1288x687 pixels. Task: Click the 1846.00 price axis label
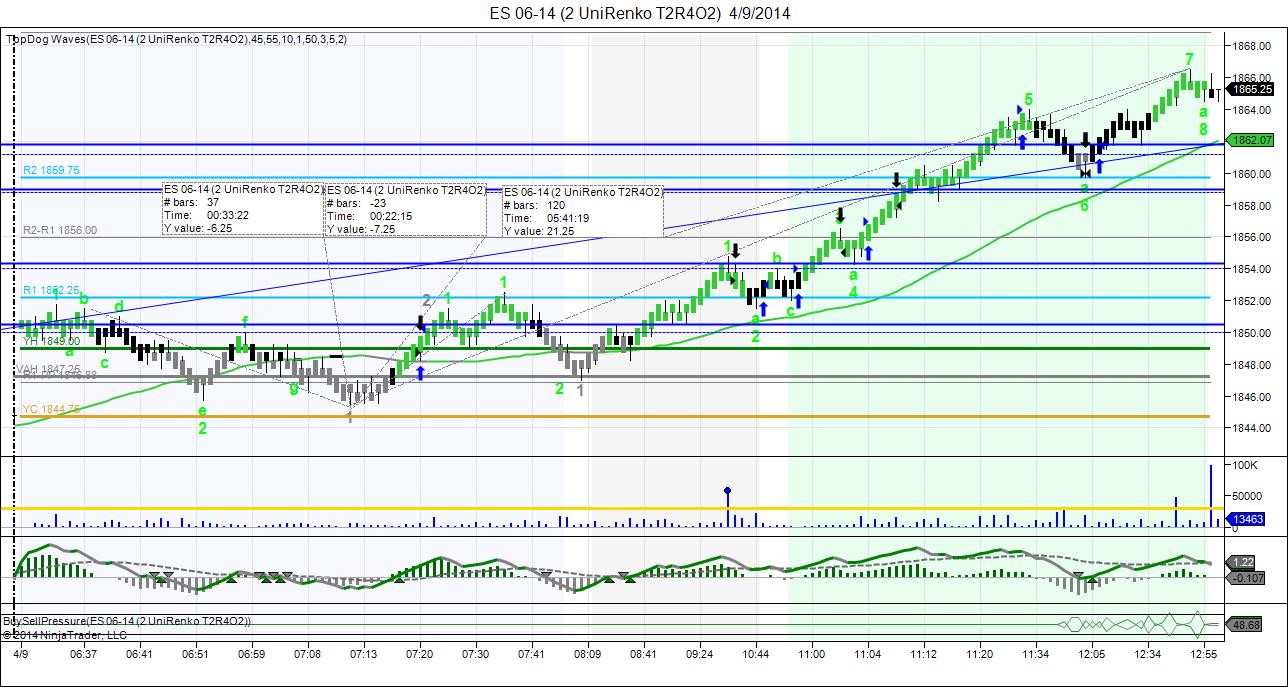pos(1251,396)
